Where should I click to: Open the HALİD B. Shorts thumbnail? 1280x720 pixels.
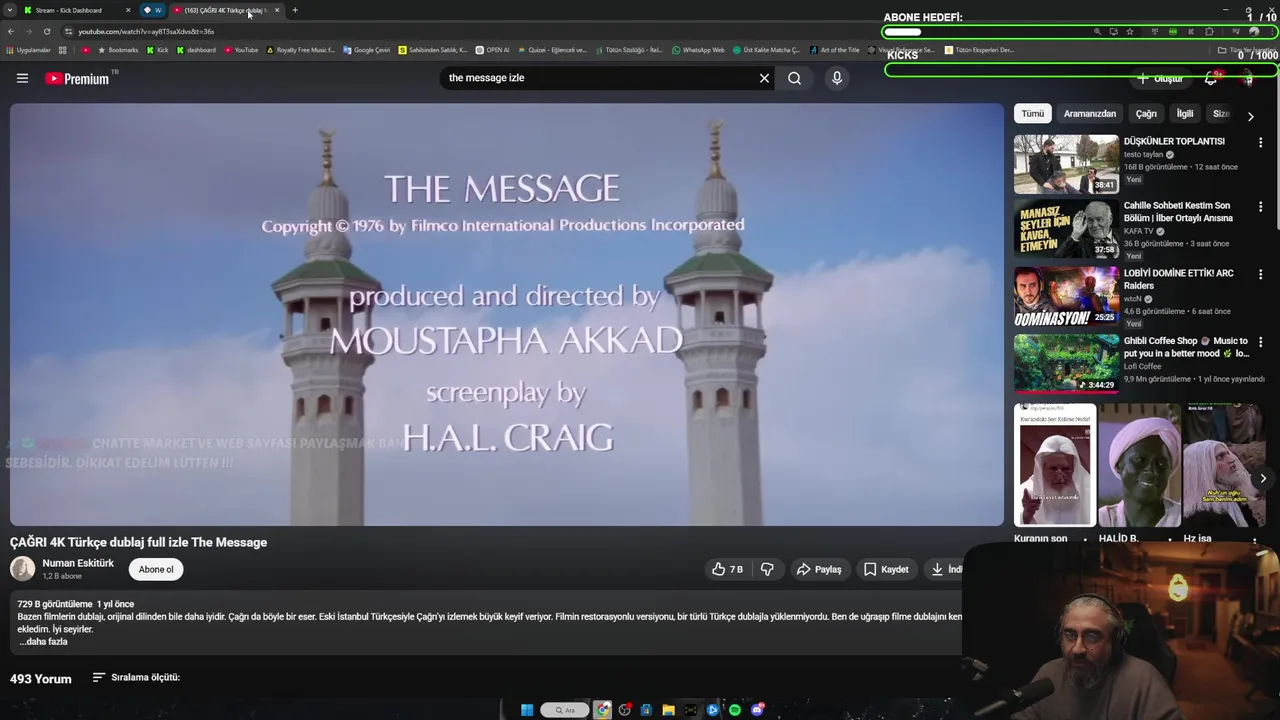[x=1139, y=465]
